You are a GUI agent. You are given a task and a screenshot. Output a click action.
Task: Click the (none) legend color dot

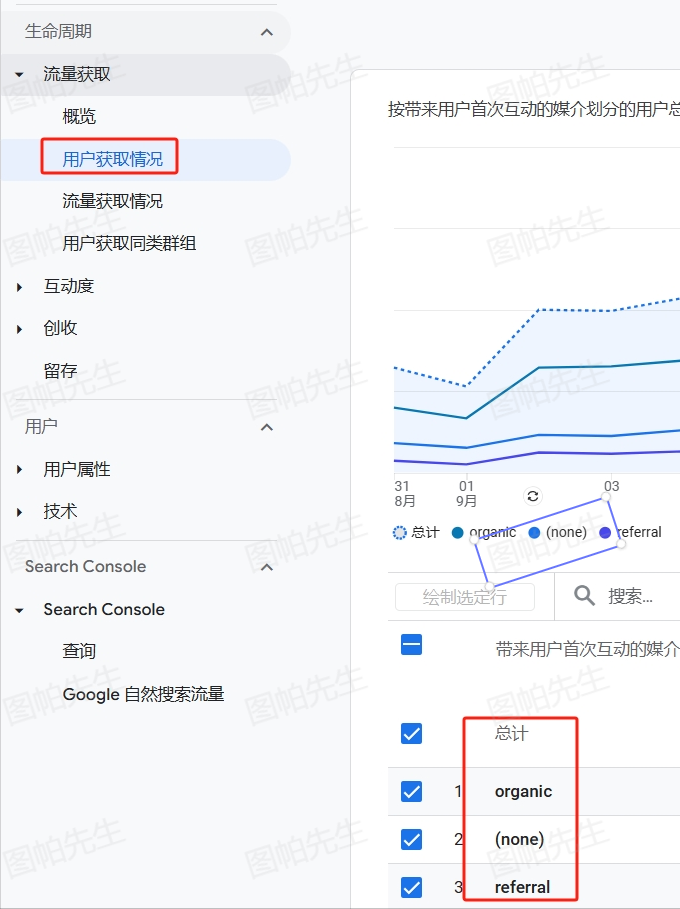(534, 533)
